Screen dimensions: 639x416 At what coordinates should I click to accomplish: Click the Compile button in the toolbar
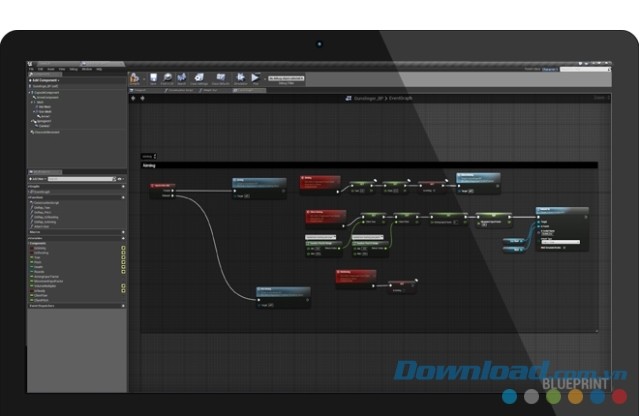pos(135,77)
